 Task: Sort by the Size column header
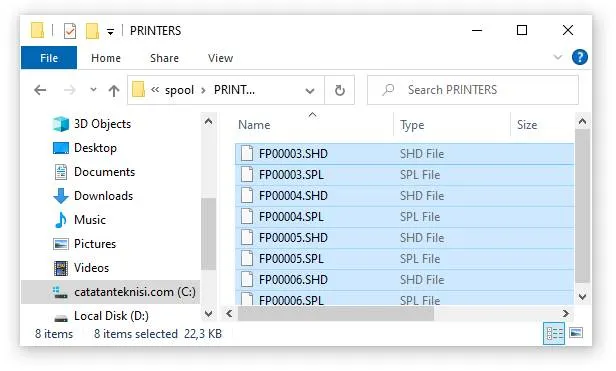pyautogui.click(x=527, y=125)
